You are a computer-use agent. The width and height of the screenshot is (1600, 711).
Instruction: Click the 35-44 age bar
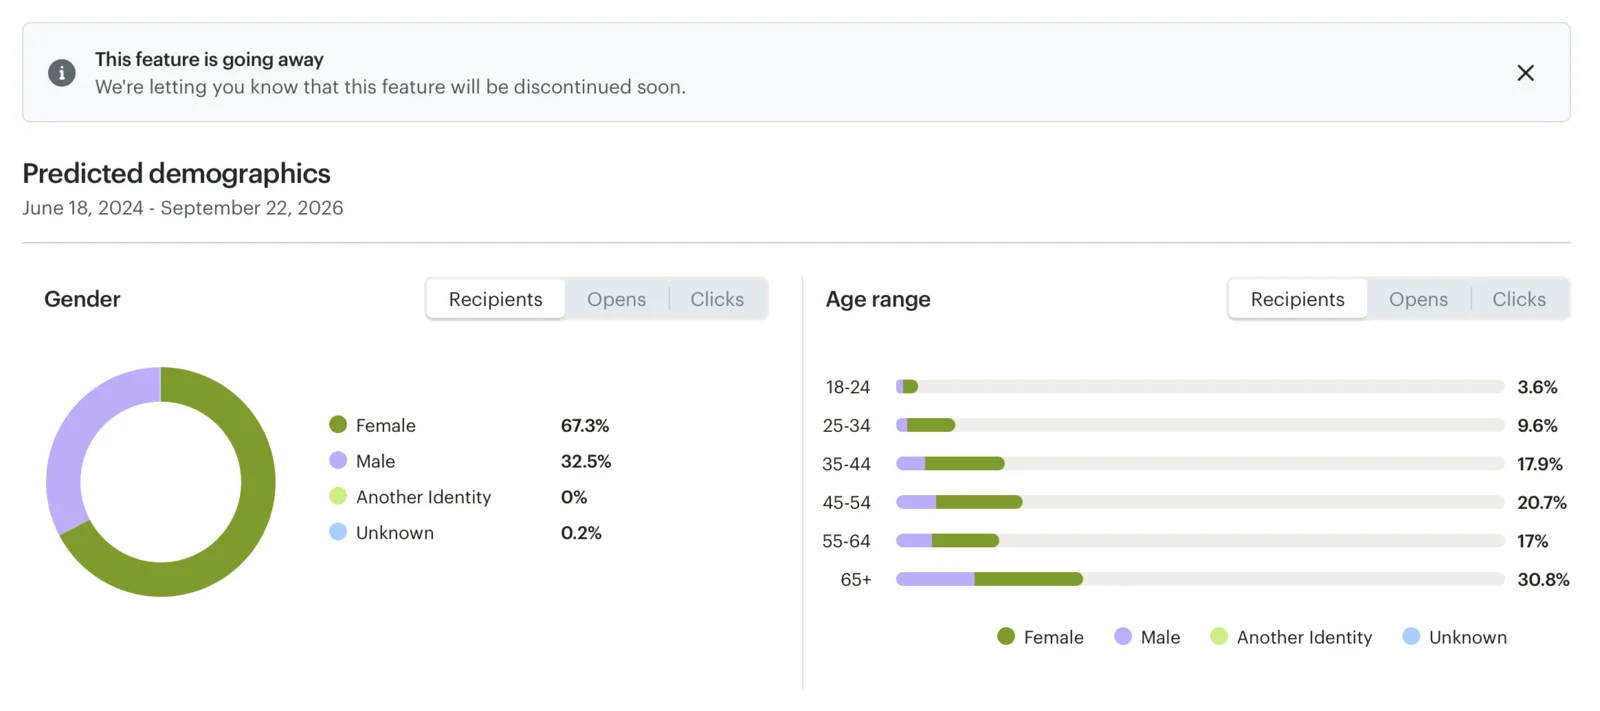tap(1200, 463)
